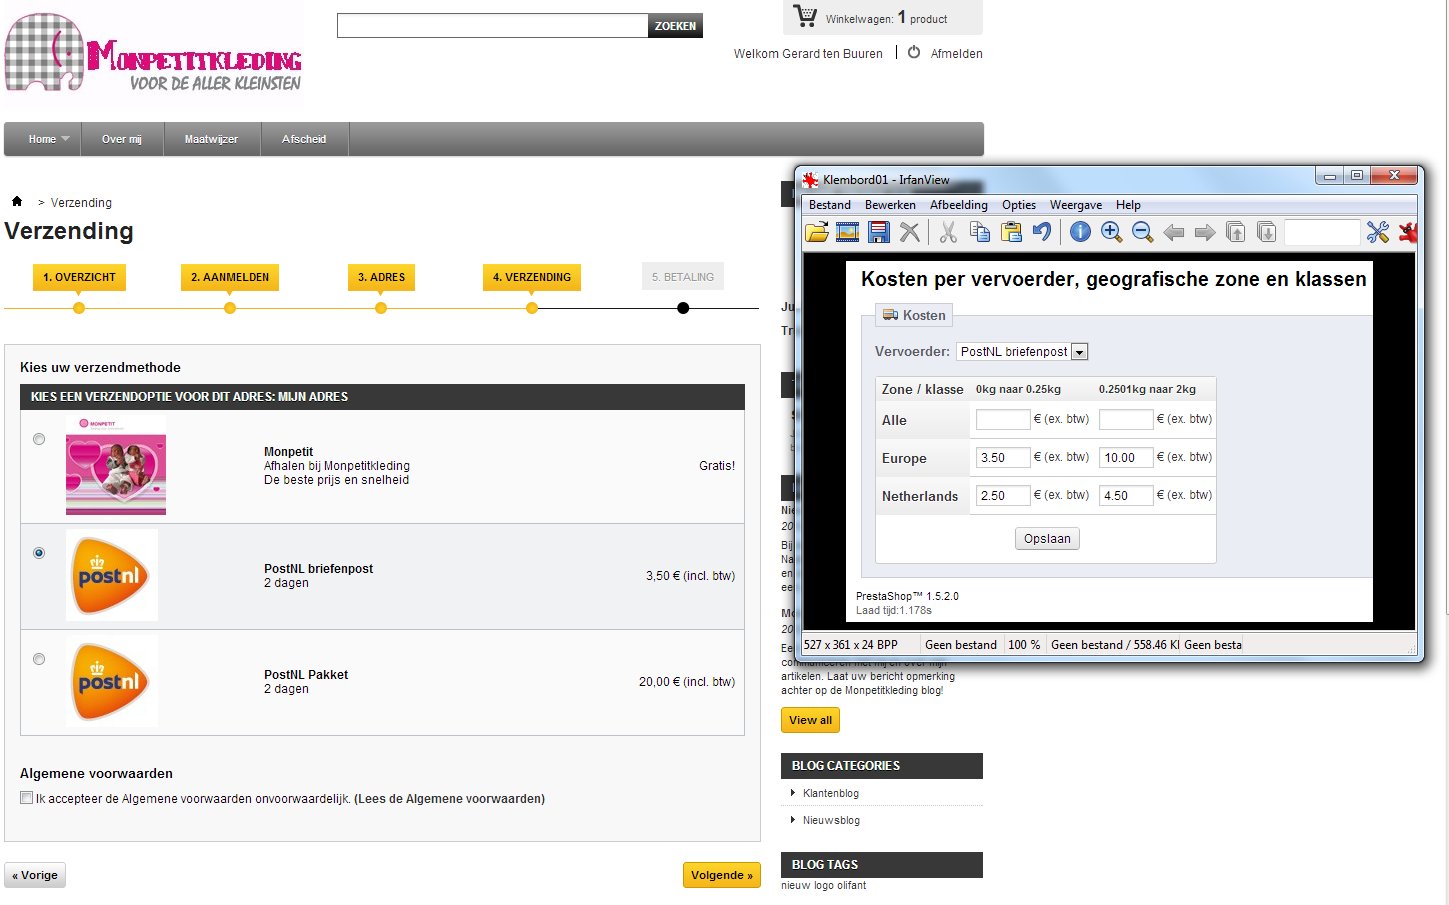Click the Undo arrow icon in IrfanView

[1042, 232]
